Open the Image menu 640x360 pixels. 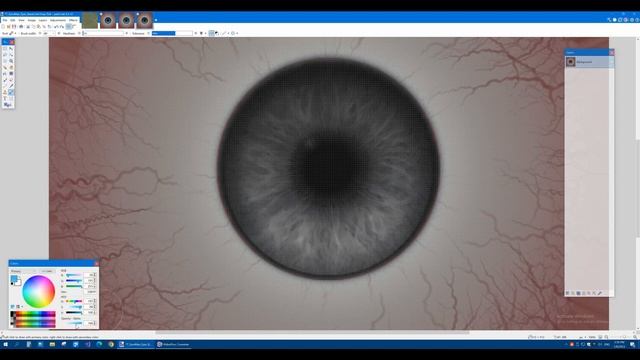[32, 20]
